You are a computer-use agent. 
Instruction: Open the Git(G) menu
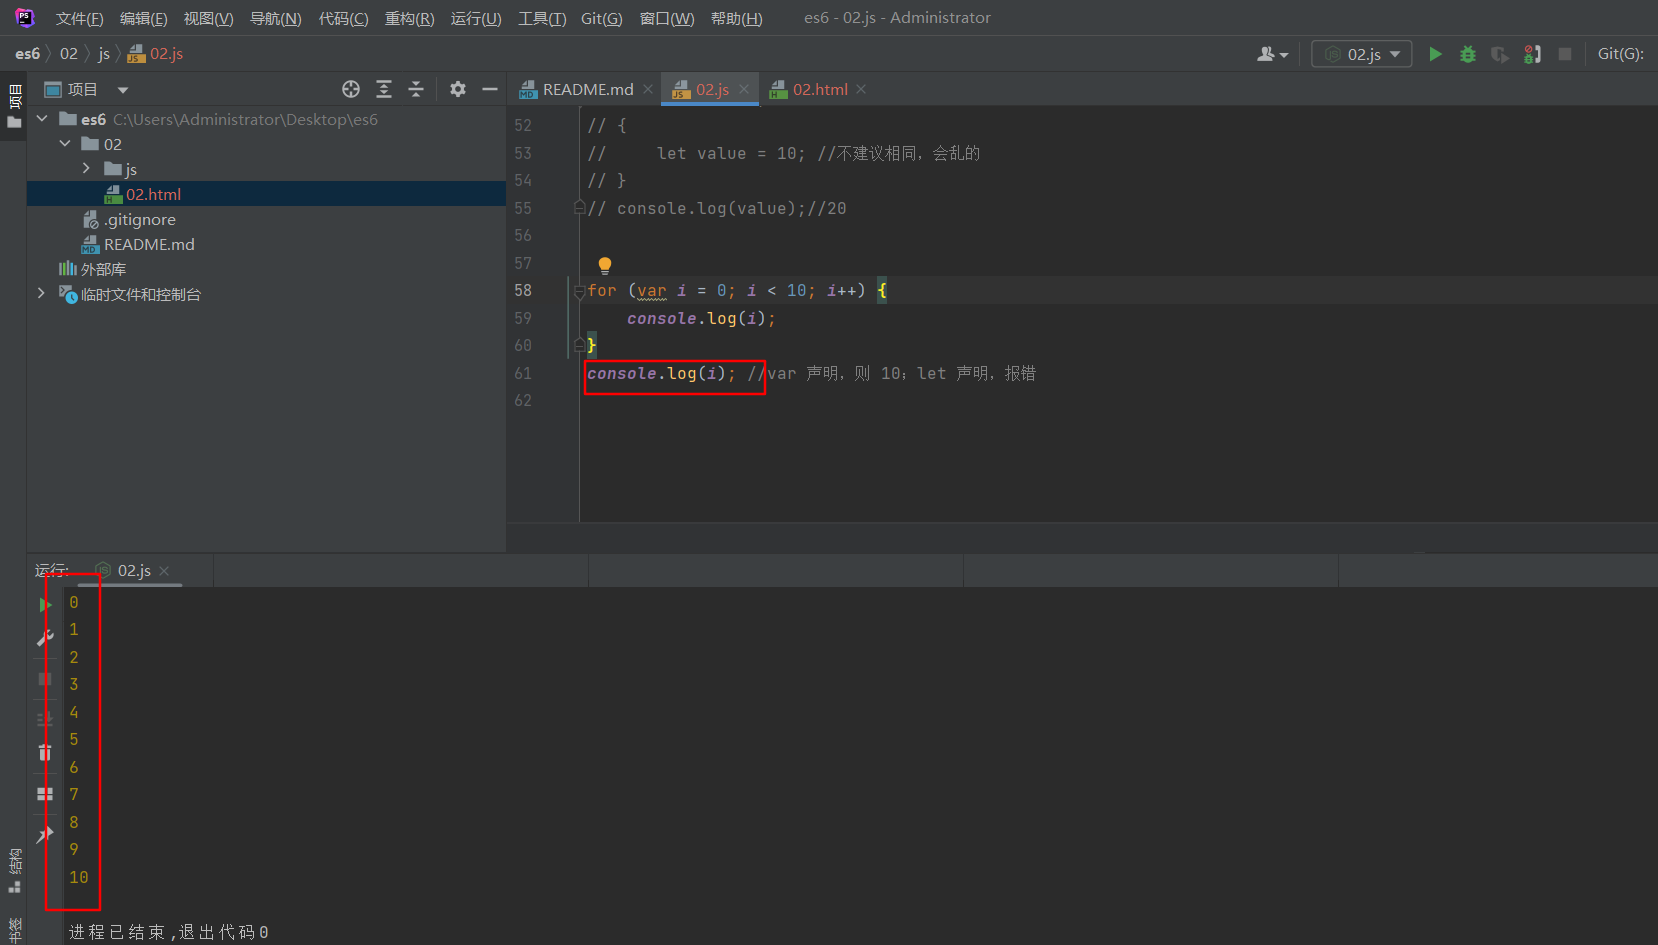point(601,19)
